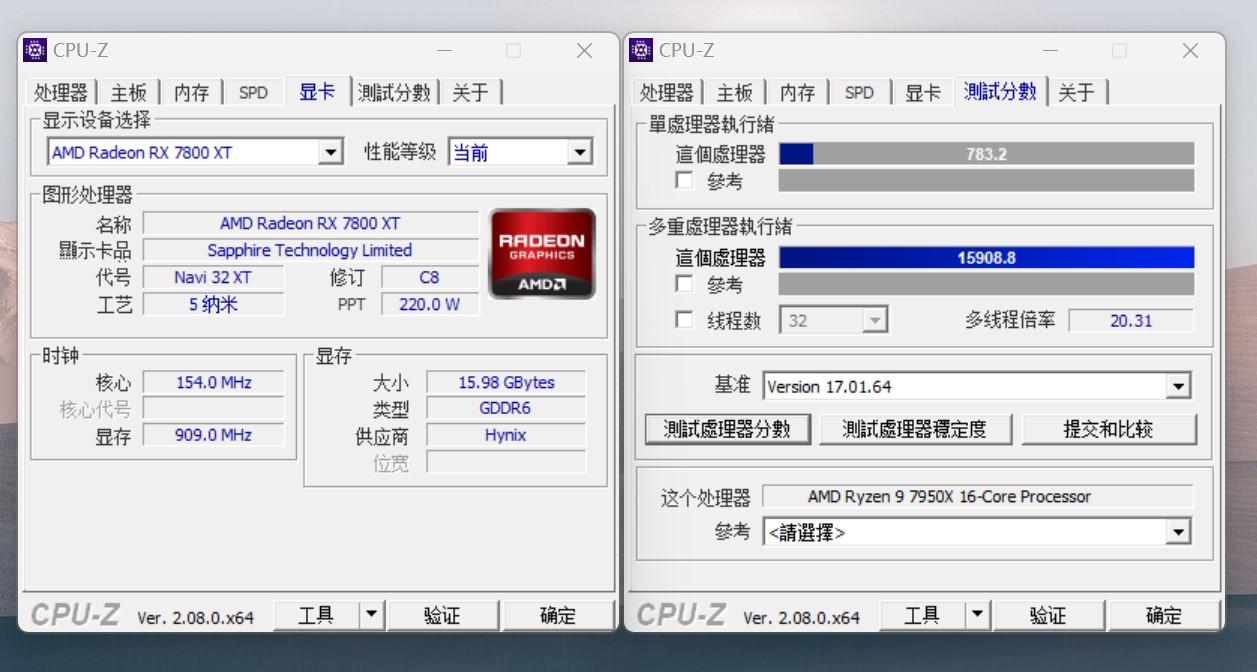Open 工具 dropdown arrow in right window
Viewport: 1257px width, 672px height.
(x=978, y=615)
